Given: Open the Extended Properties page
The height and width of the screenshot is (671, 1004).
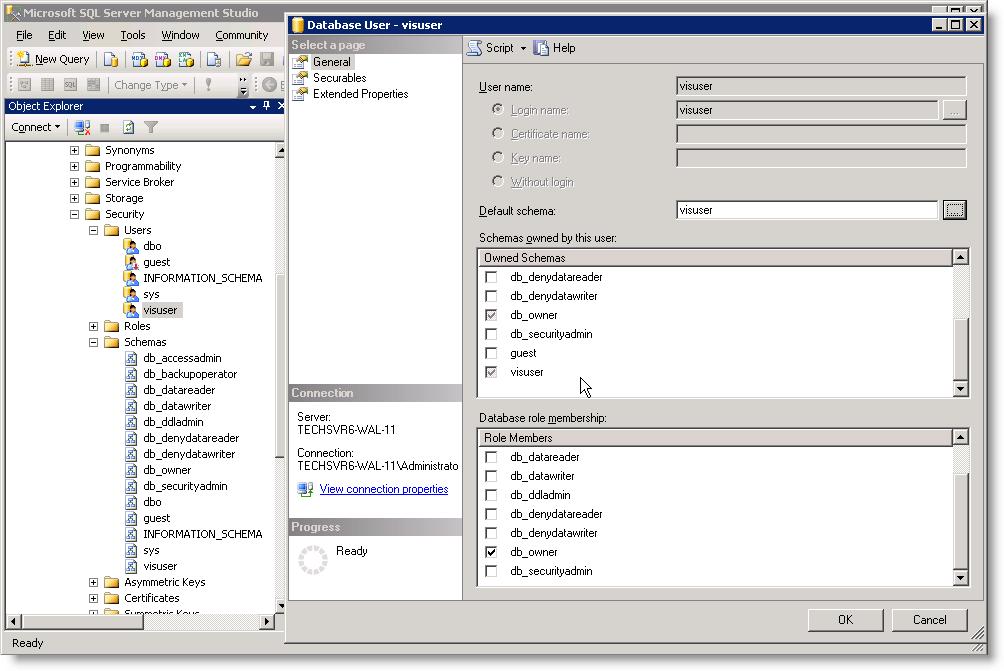Looking at the screenshot, I should click(360, 94).
